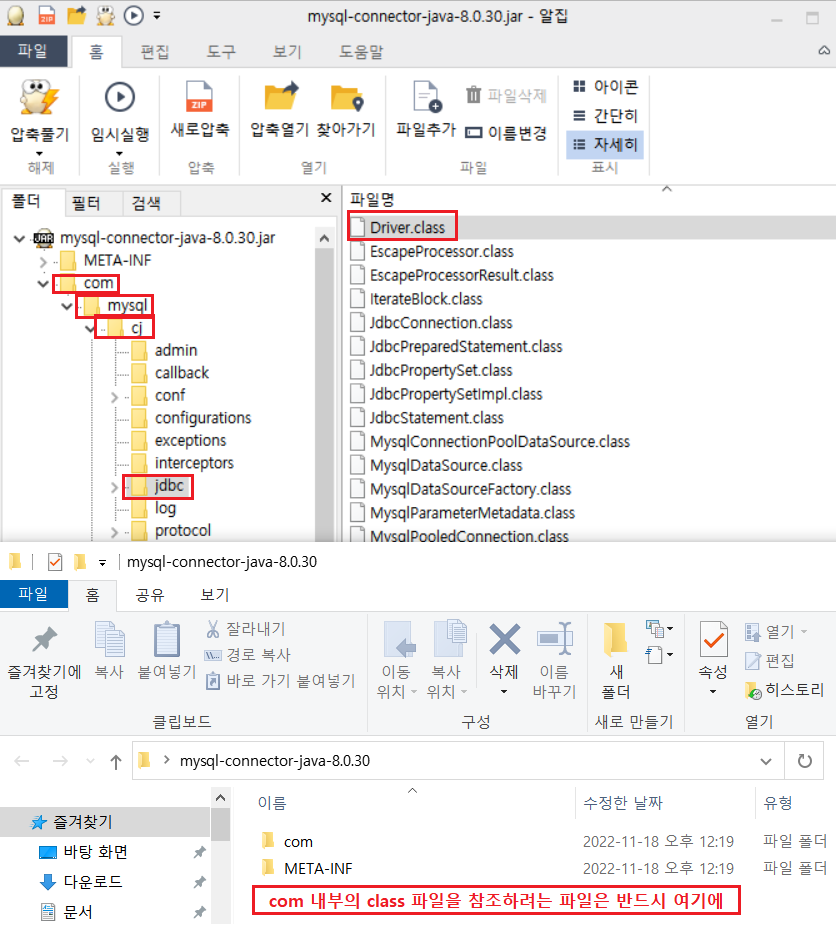Click the 속성 properties icon
This screenshot has height=926, width=836.
tap(714, 640)
